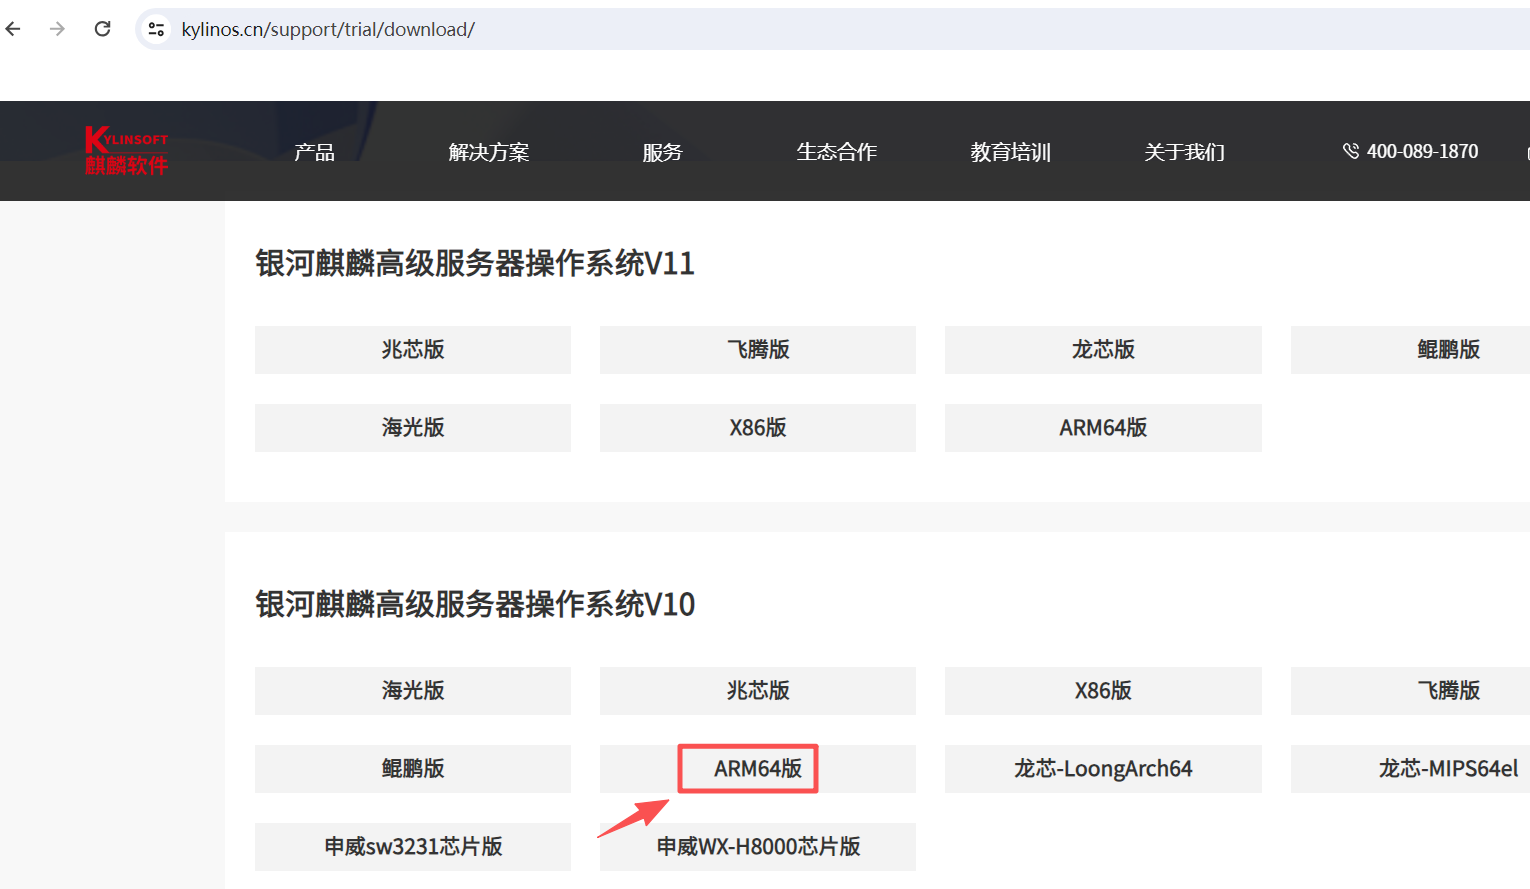Click the browser back arrow

point(13,29)
